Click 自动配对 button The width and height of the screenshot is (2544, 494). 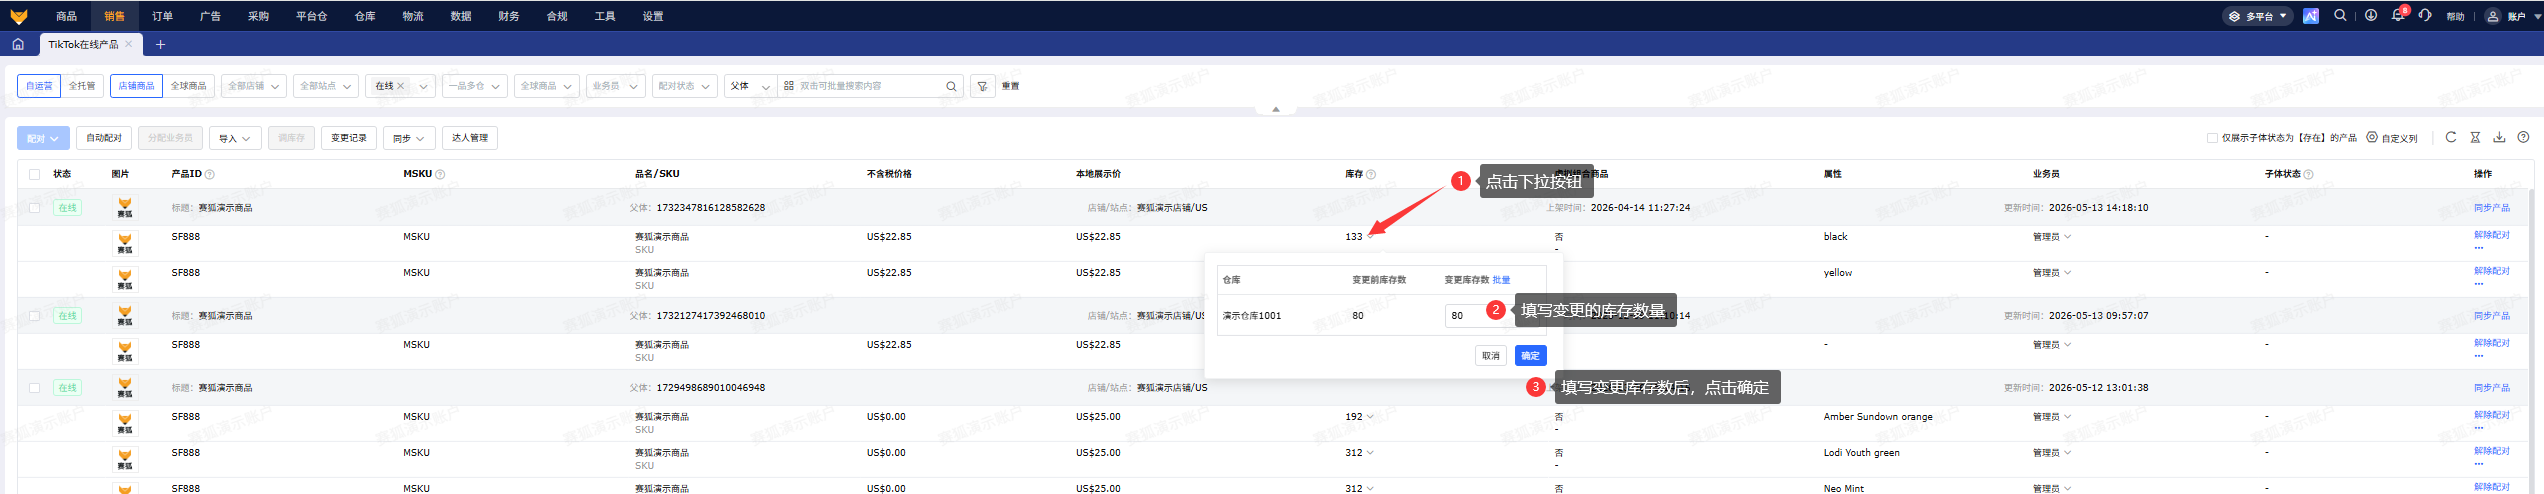click(104, 138)
